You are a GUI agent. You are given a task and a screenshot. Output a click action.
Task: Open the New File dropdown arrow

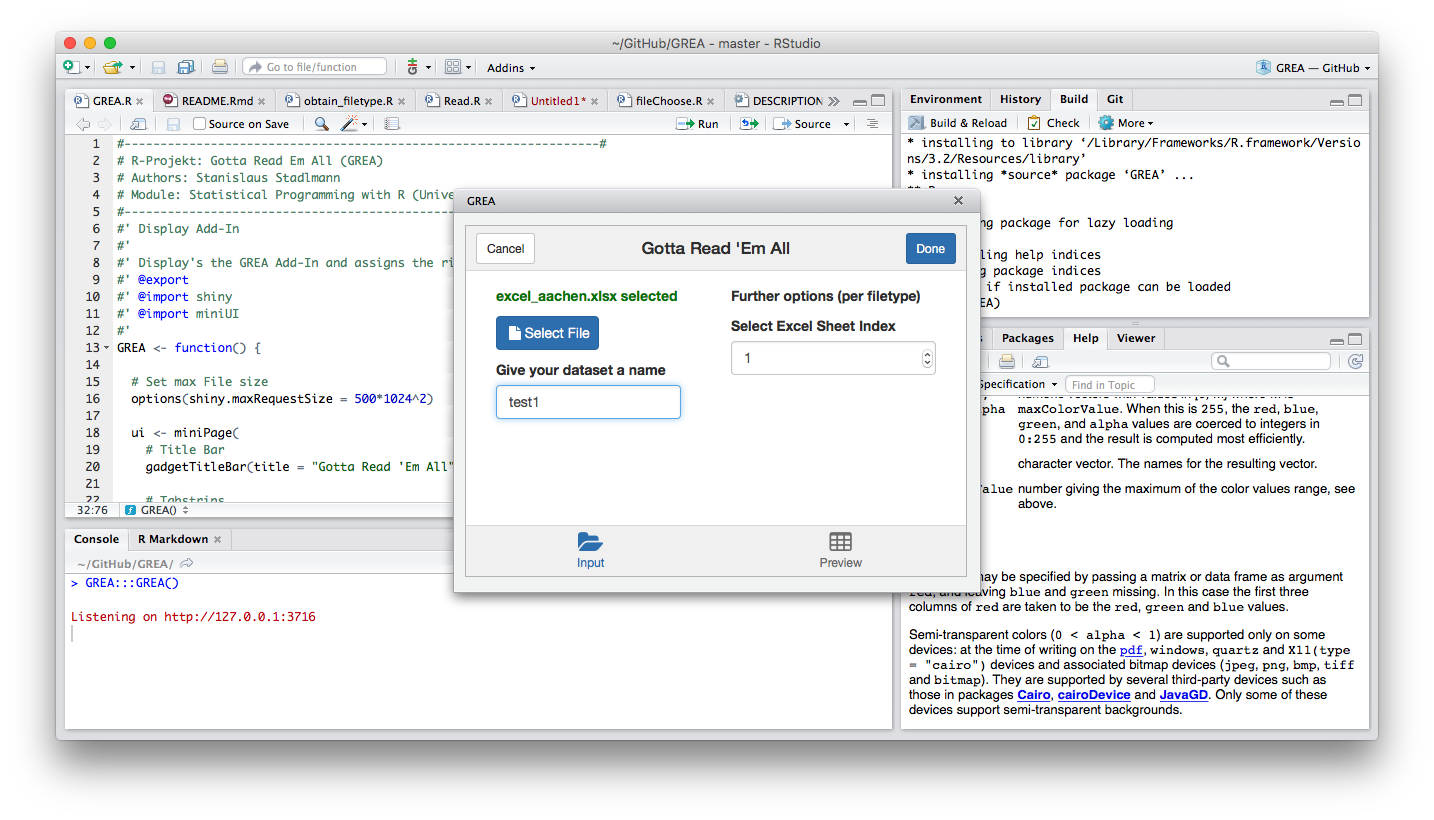point(87,68)
